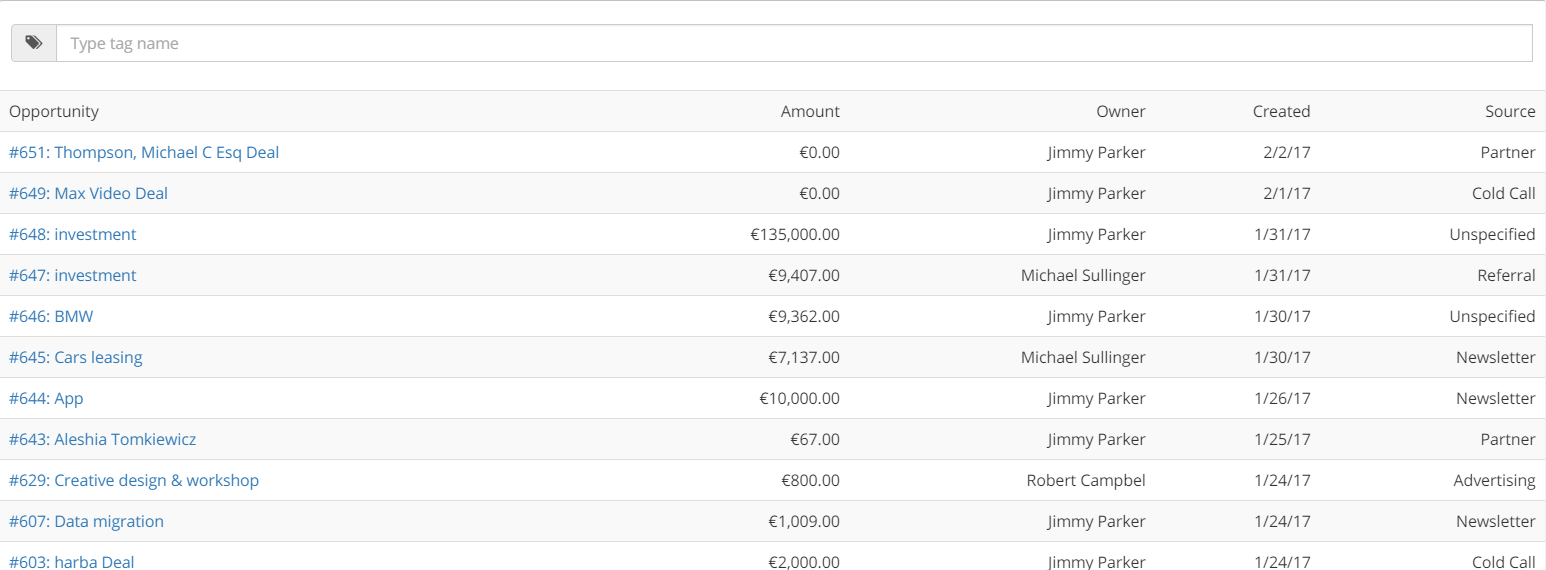Open the #645 Cars leasing opportunity
The width and height of the screenshot is (1546, 570).
pyautogui.click(x=76, y=357)
